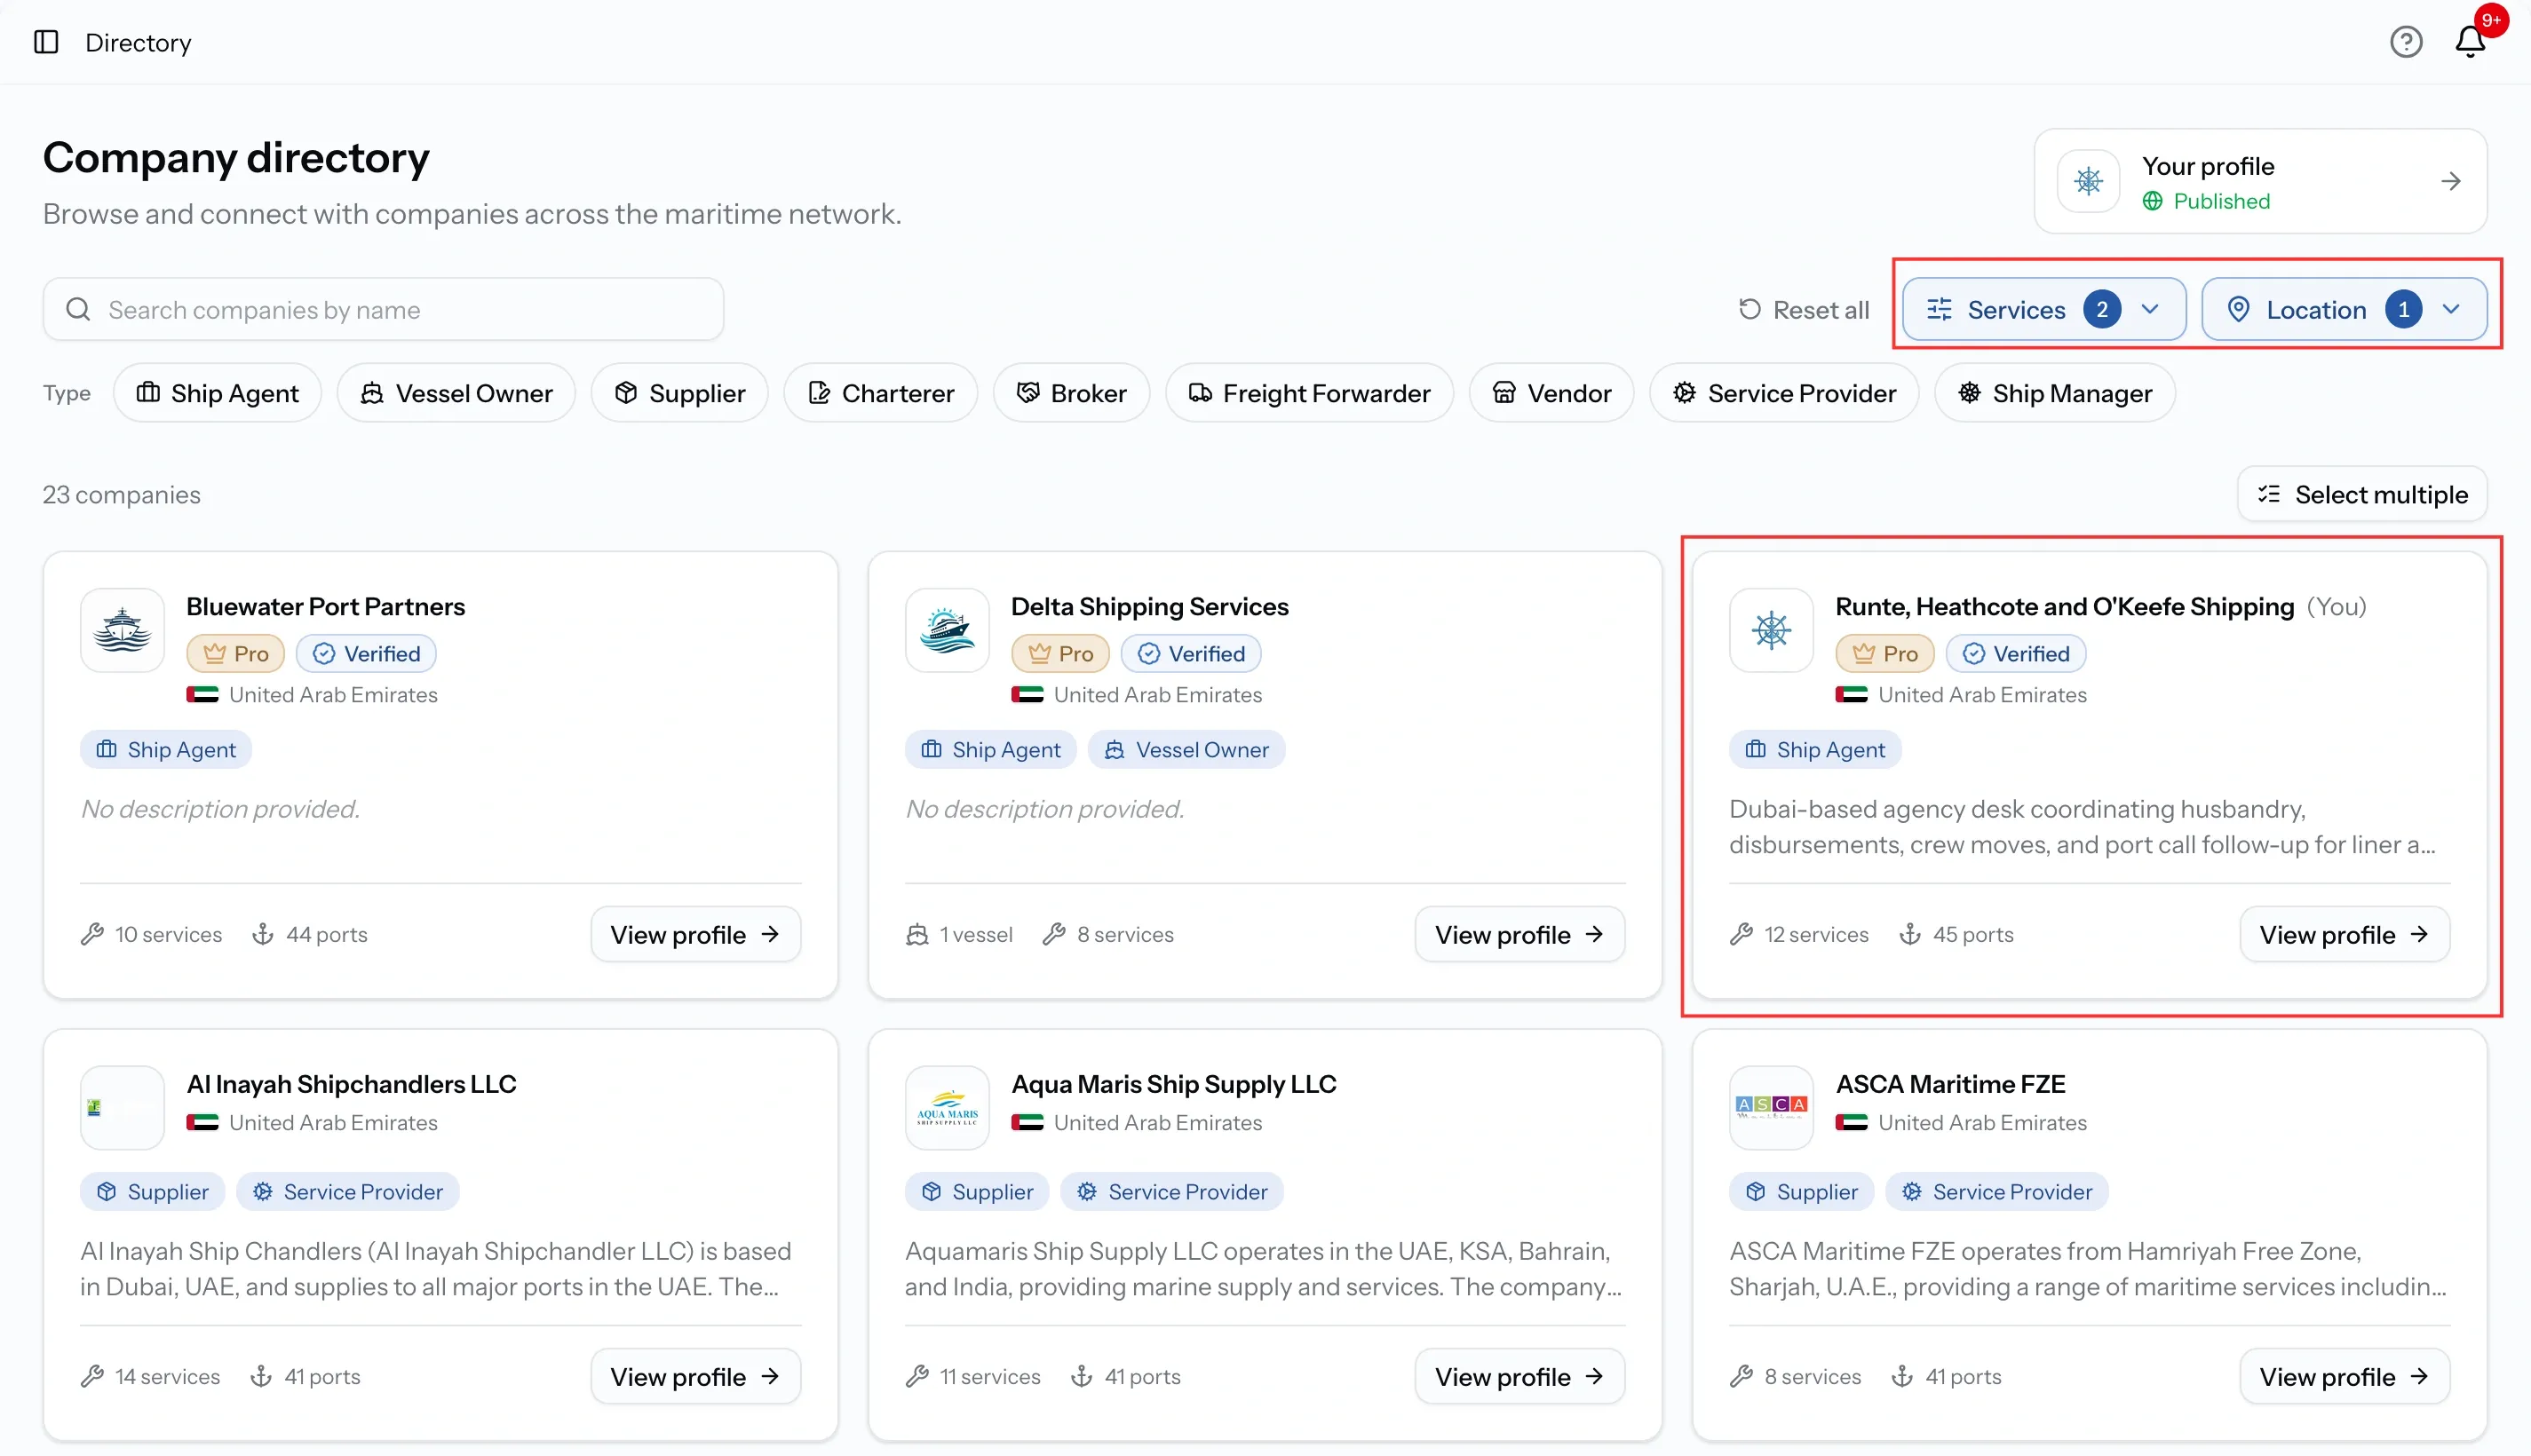This screenshot has width=2531, height=1456.
Task: Open the notifications bell icon
Action: coord(2470,42)
